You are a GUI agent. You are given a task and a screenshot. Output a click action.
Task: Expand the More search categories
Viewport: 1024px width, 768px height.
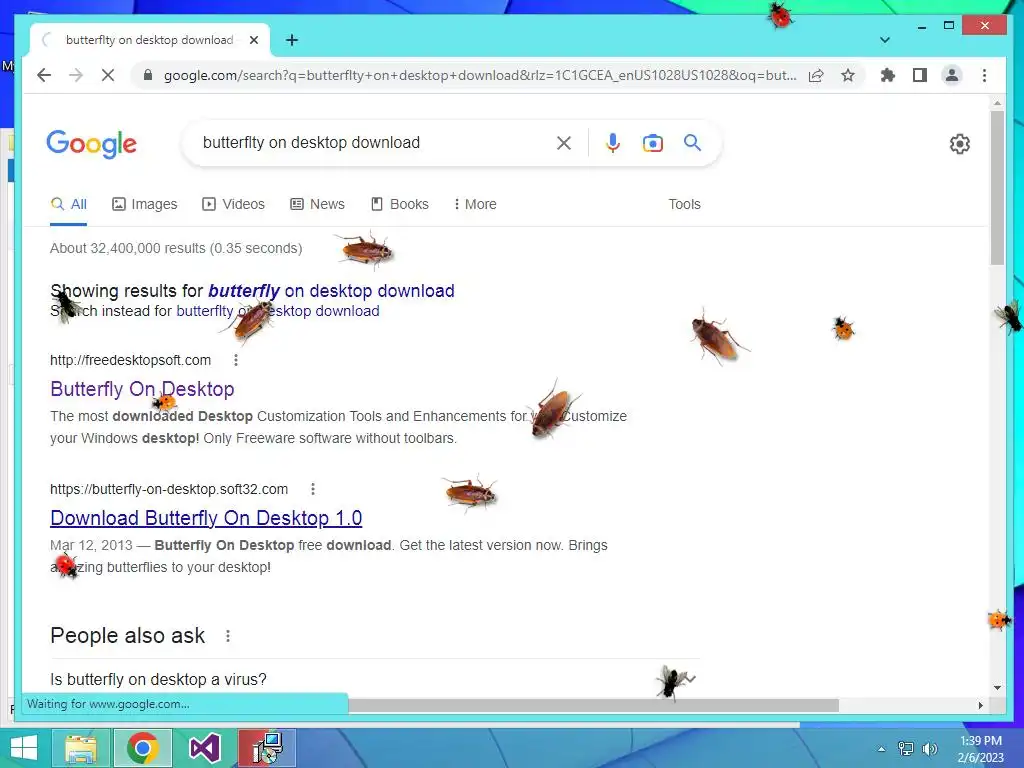point(475,204)
